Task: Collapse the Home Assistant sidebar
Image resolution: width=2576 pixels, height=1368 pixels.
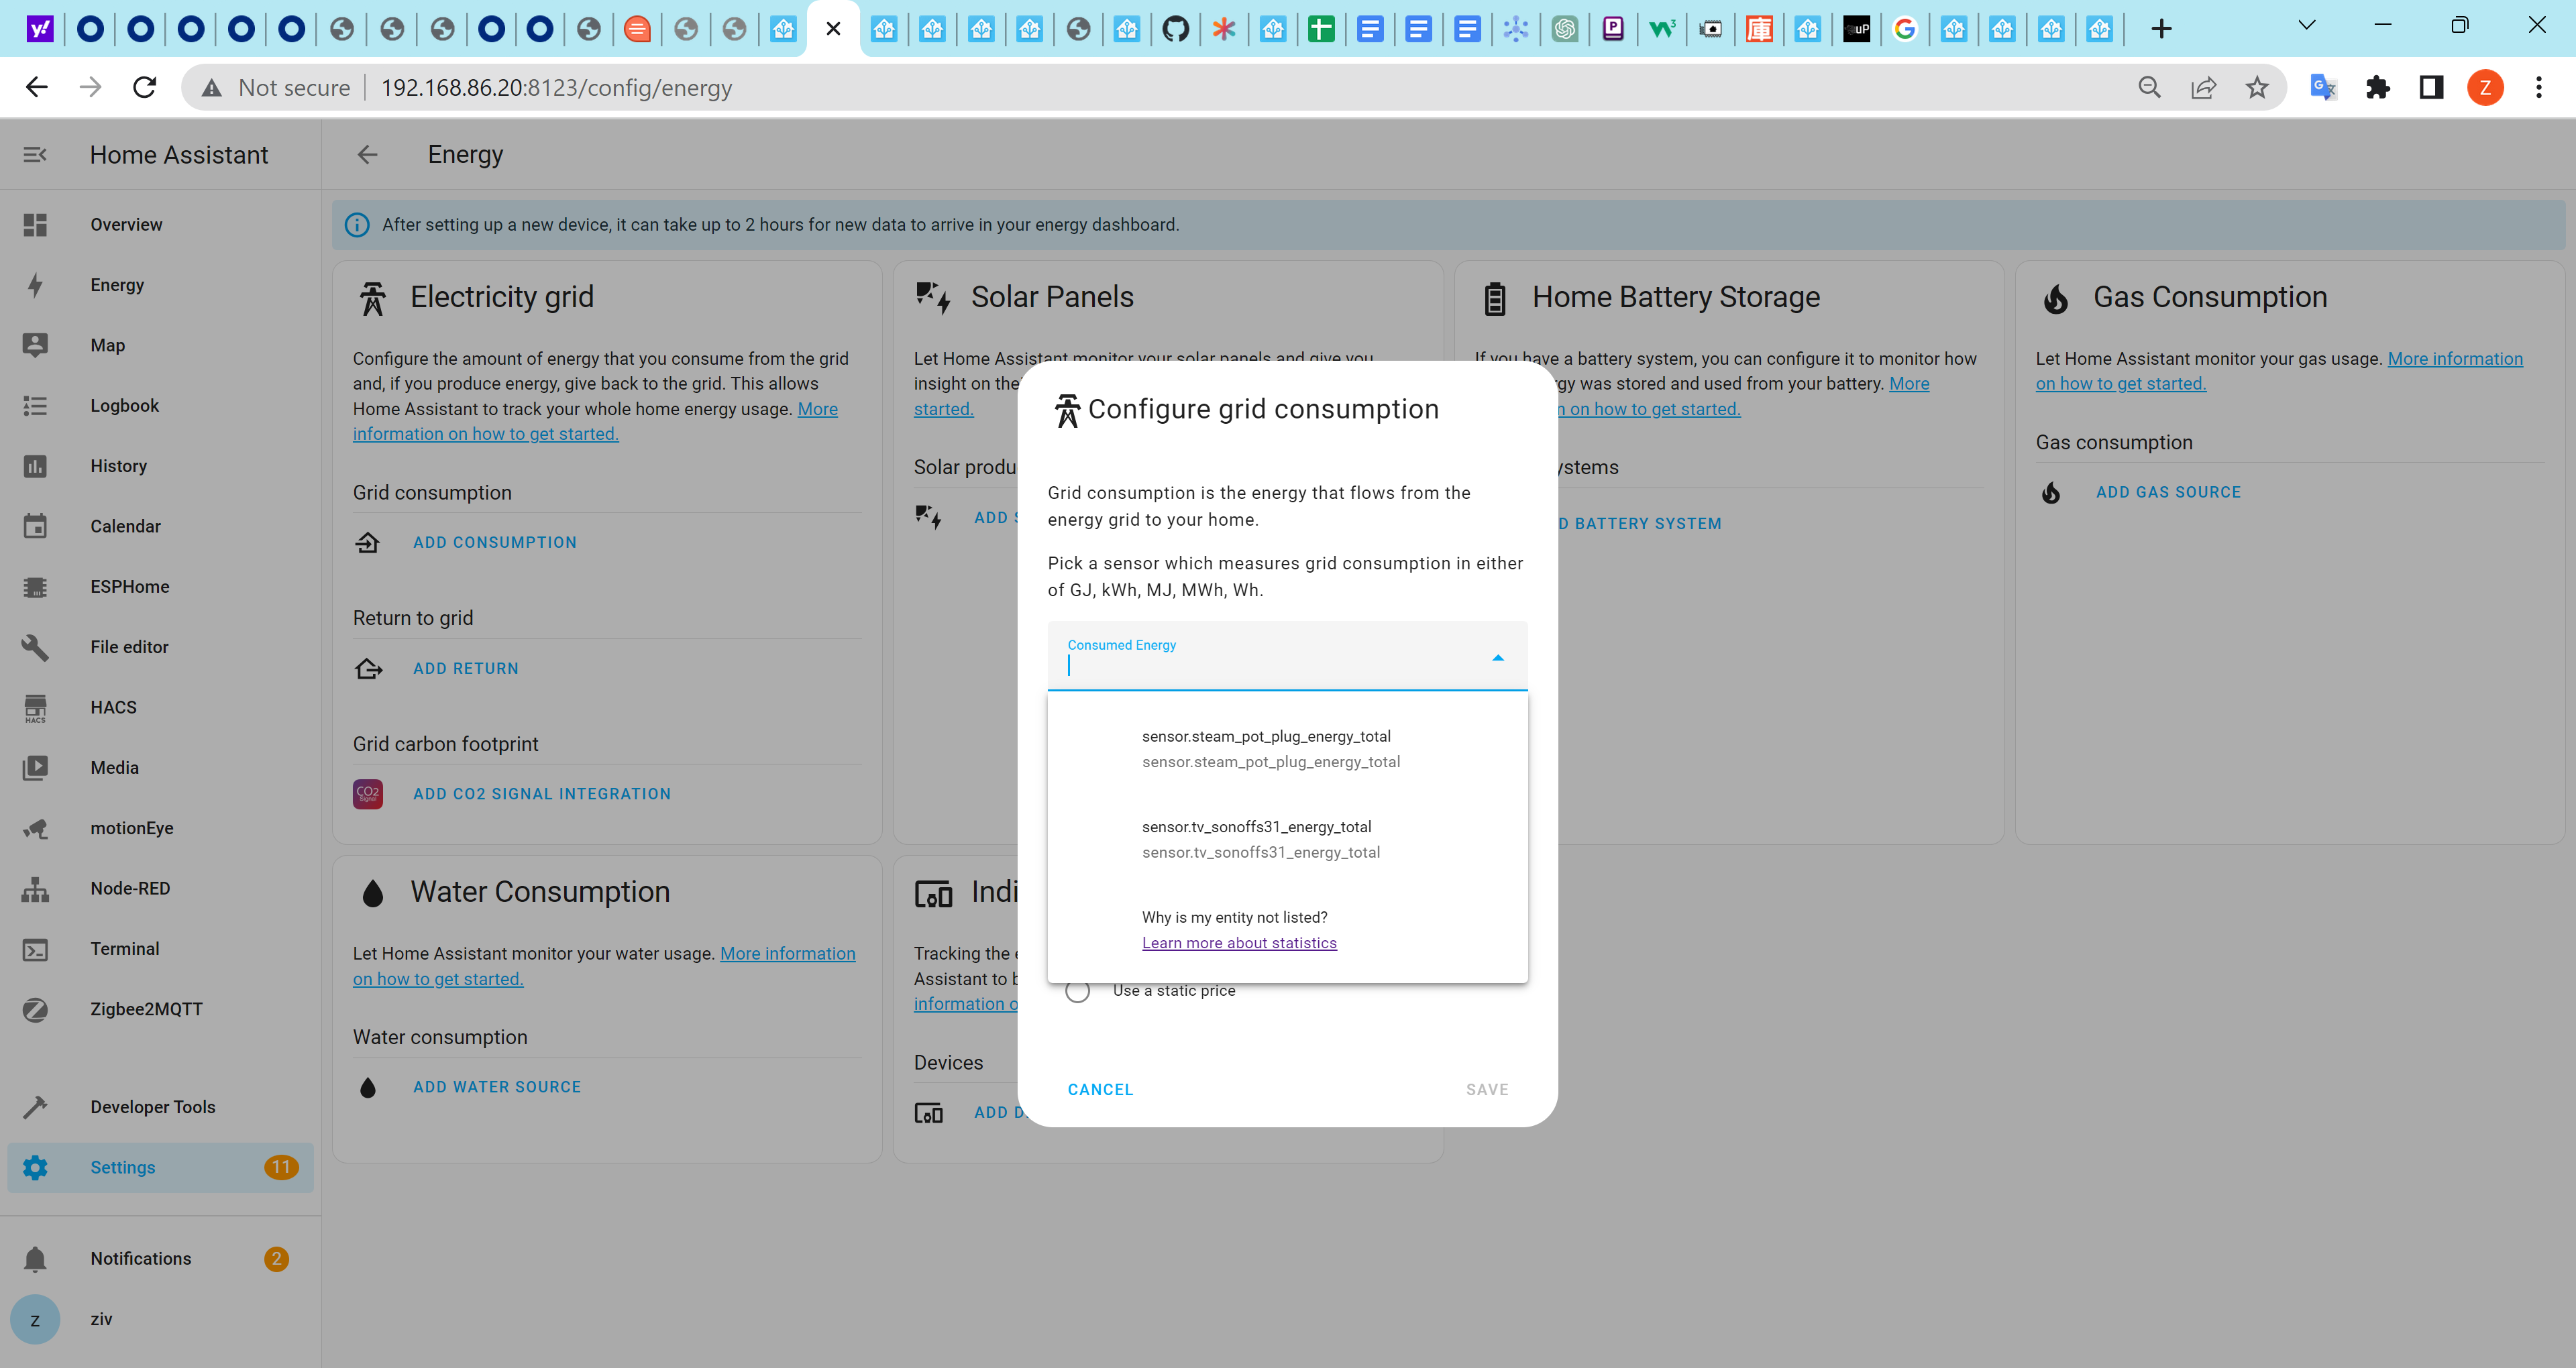Action: point(35,154)
